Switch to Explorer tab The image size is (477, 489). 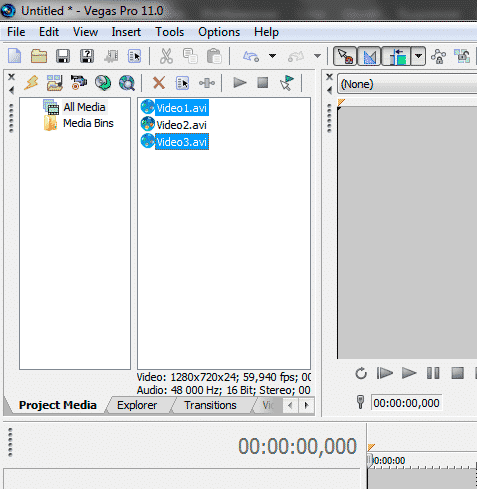(x=137, y=405)
